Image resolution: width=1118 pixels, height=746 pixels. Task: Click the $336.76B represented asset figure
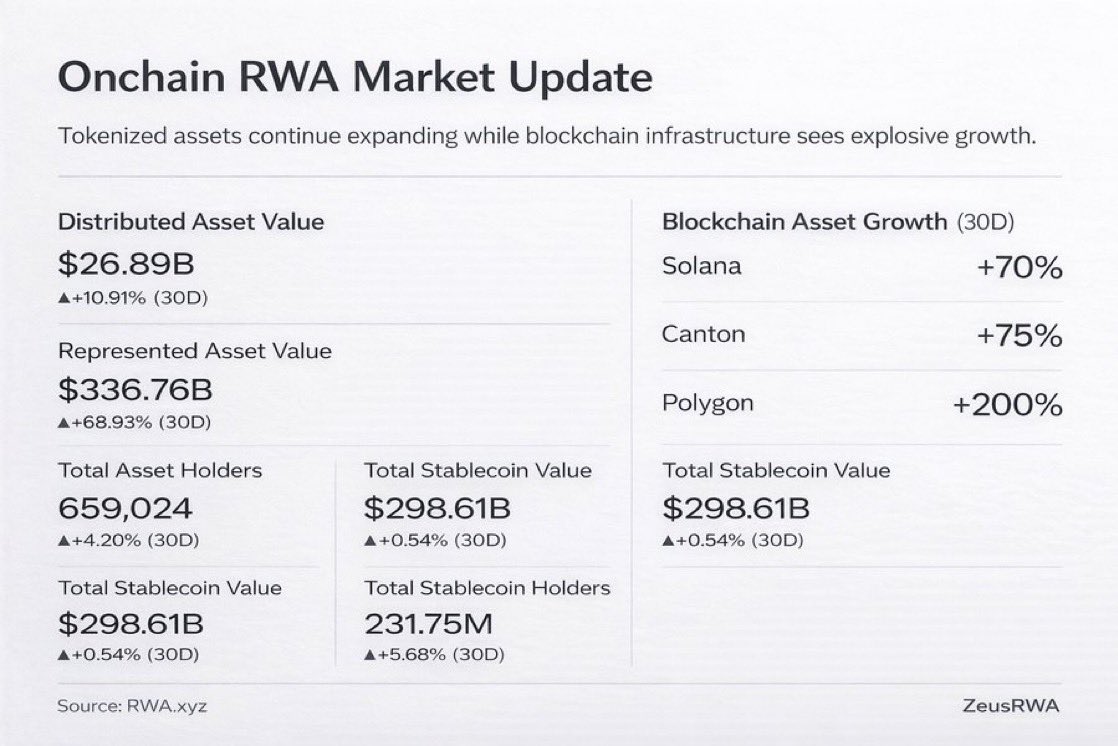pyautogui.click(x=135, y=389)
